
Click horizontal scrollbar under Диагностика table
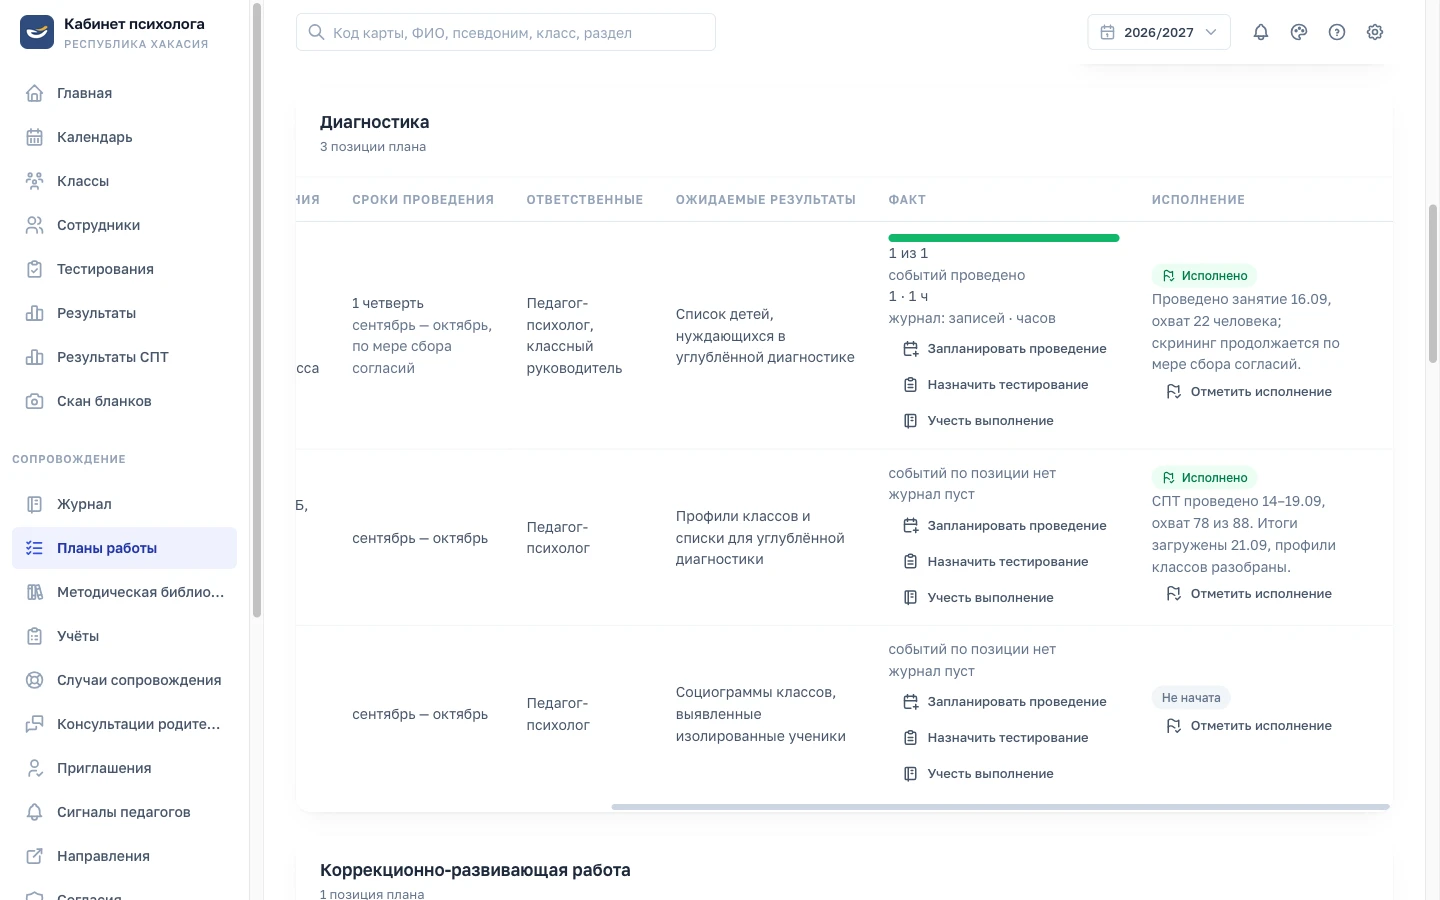coord(1000,806)
